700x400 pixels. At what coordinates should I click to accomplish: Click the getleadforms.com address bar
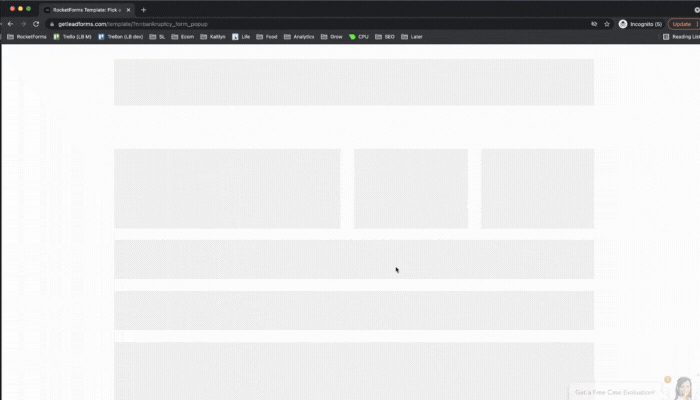click(x=300, y=23)
